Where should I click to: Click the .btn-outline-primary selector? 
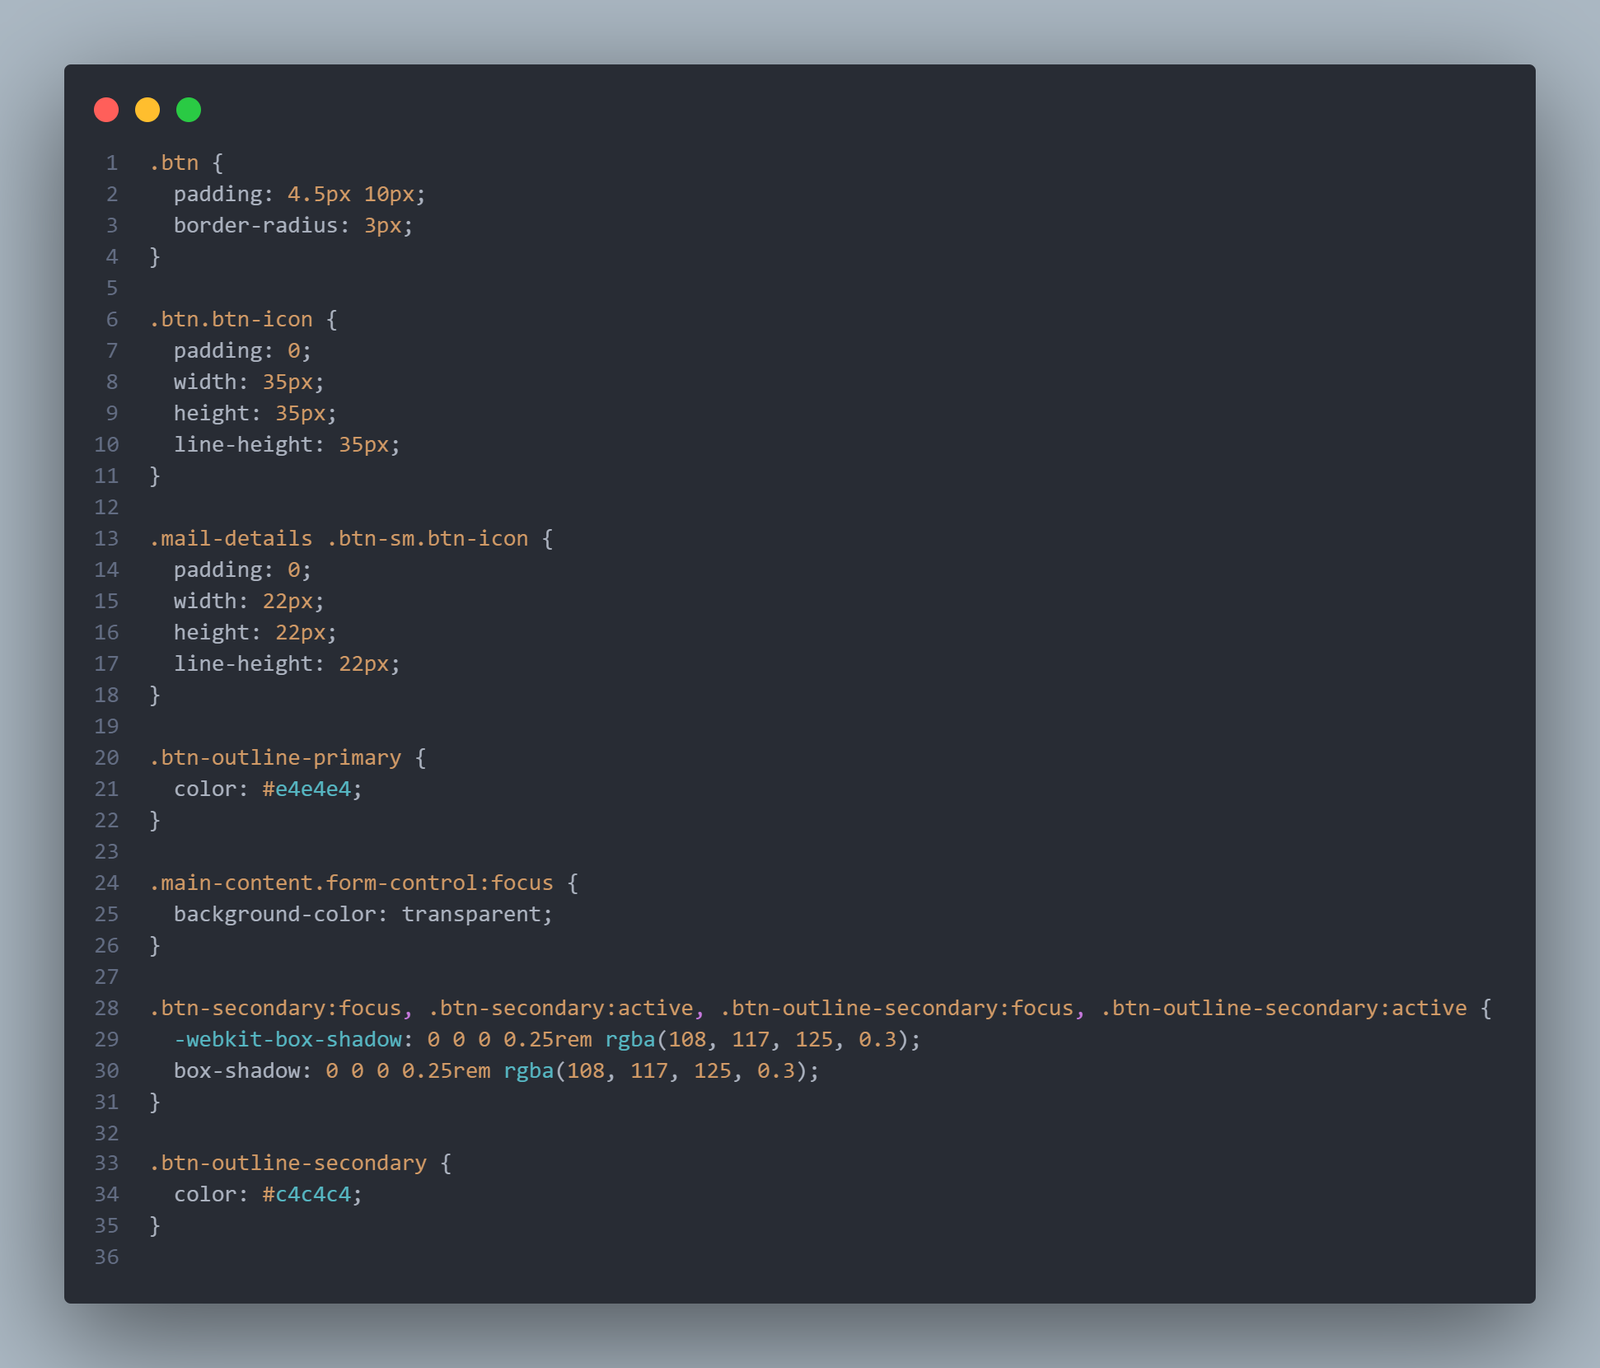click(x=275, y=757)
